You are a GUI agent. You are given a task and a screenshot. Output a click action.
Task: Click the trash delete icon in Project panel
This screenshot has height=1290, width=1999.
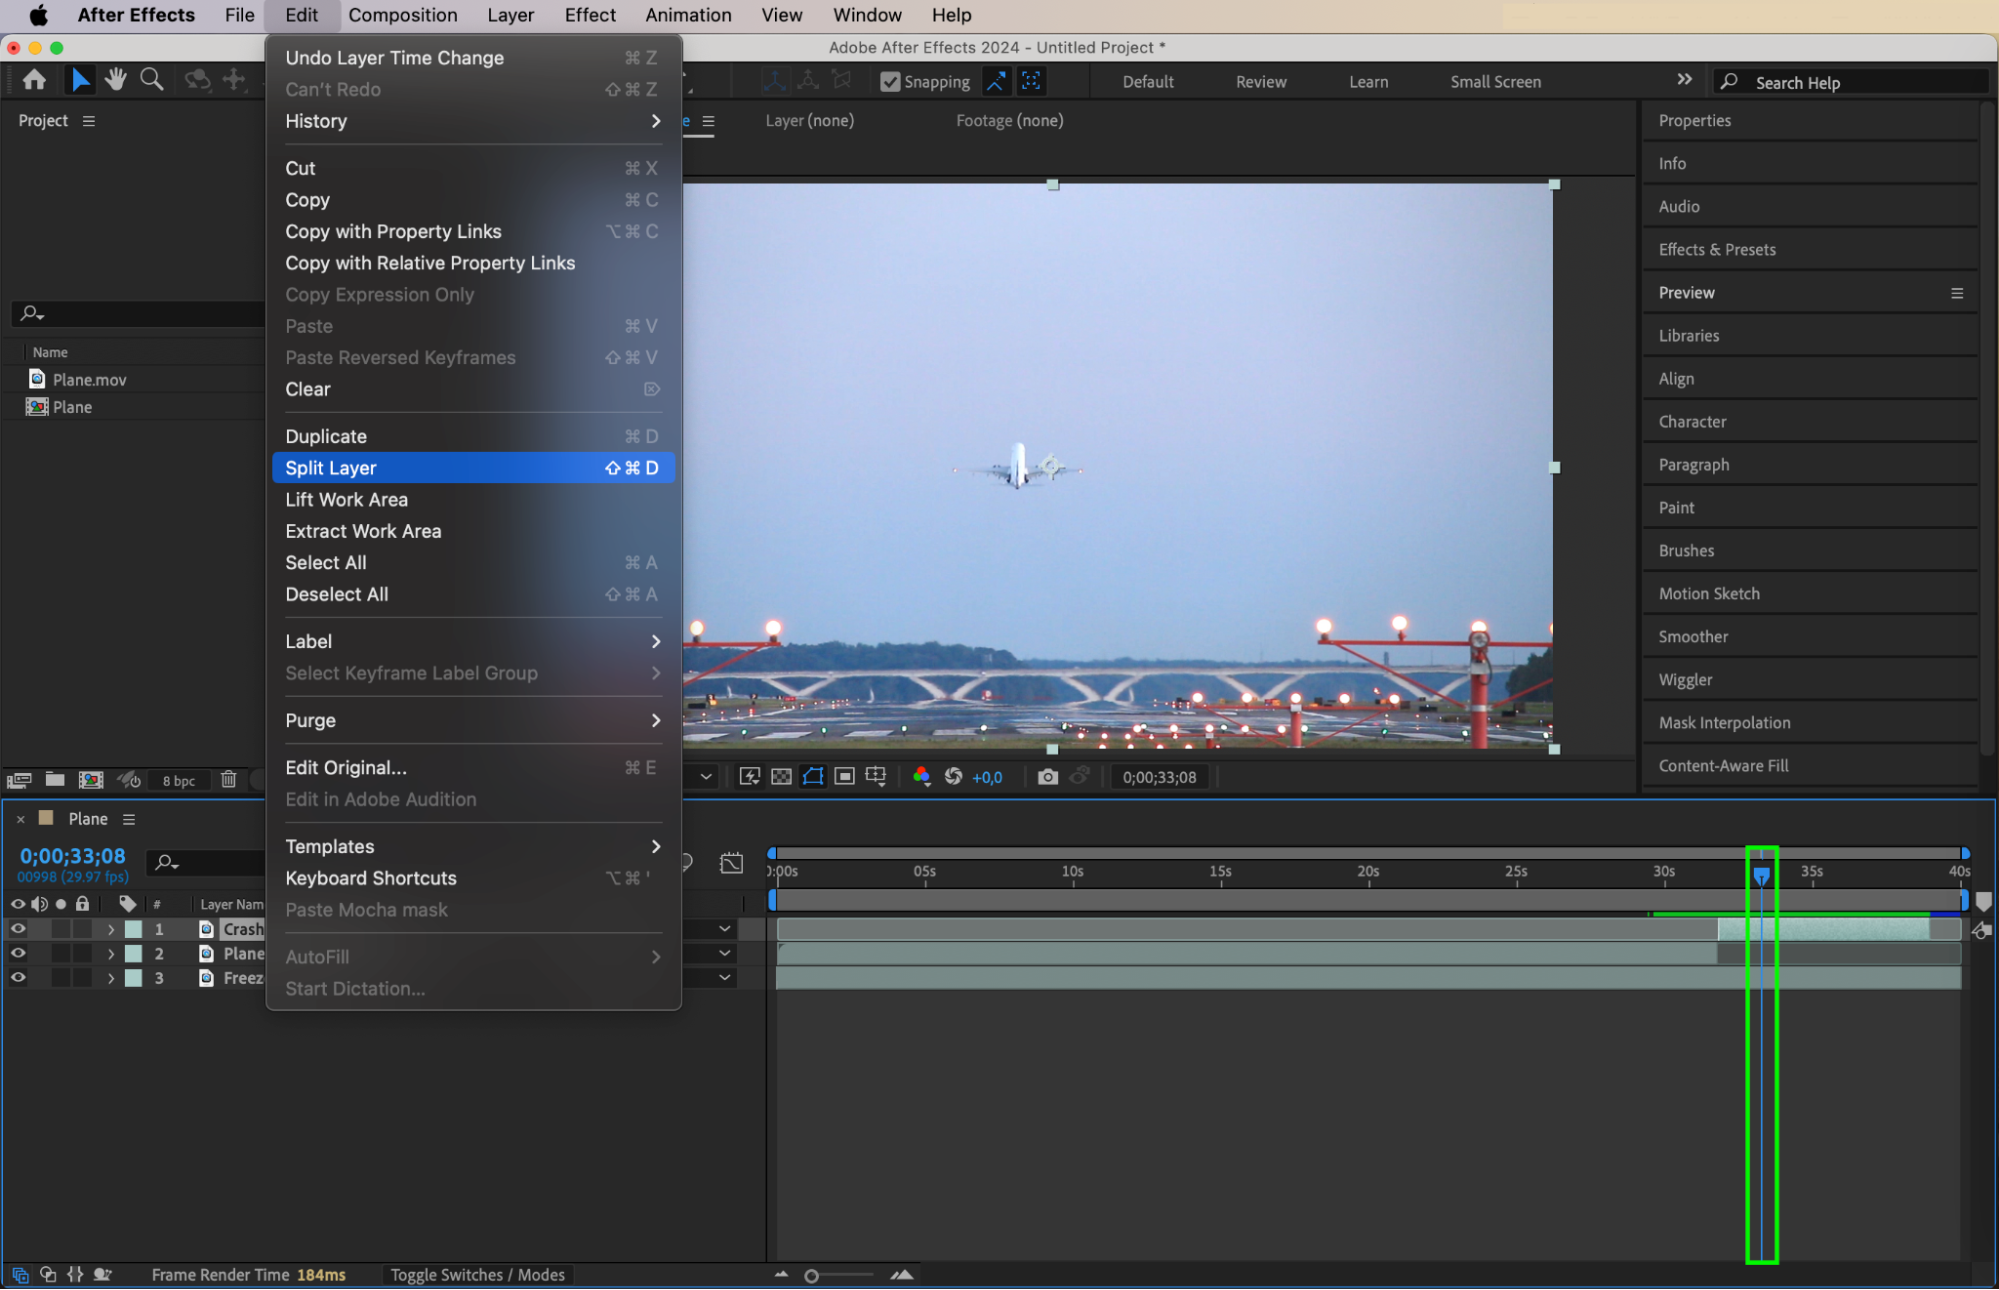tap(228, 780)
